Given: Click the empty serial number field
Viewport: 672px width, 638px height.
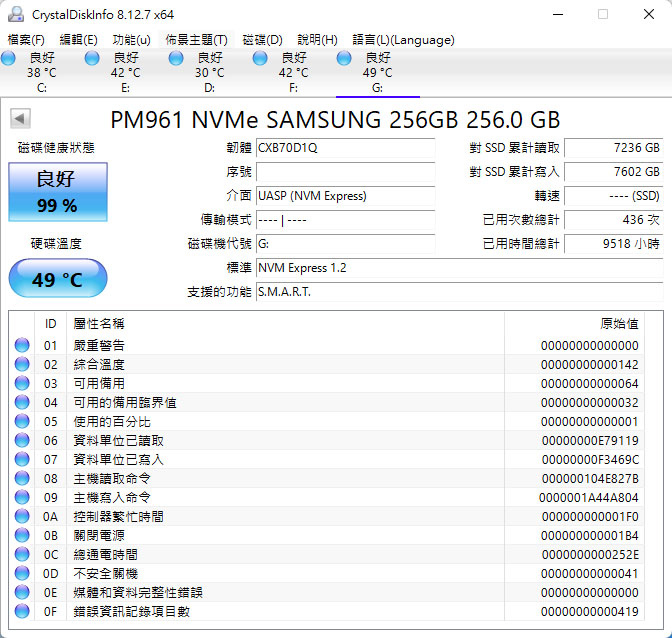Looking at the screenshot, I should 345,172.
